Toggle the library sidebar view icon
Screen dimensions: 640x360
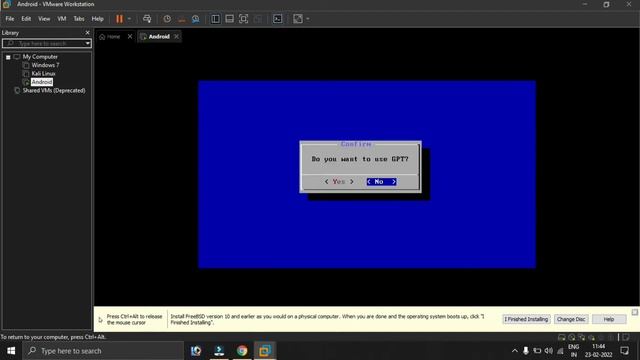216,19
